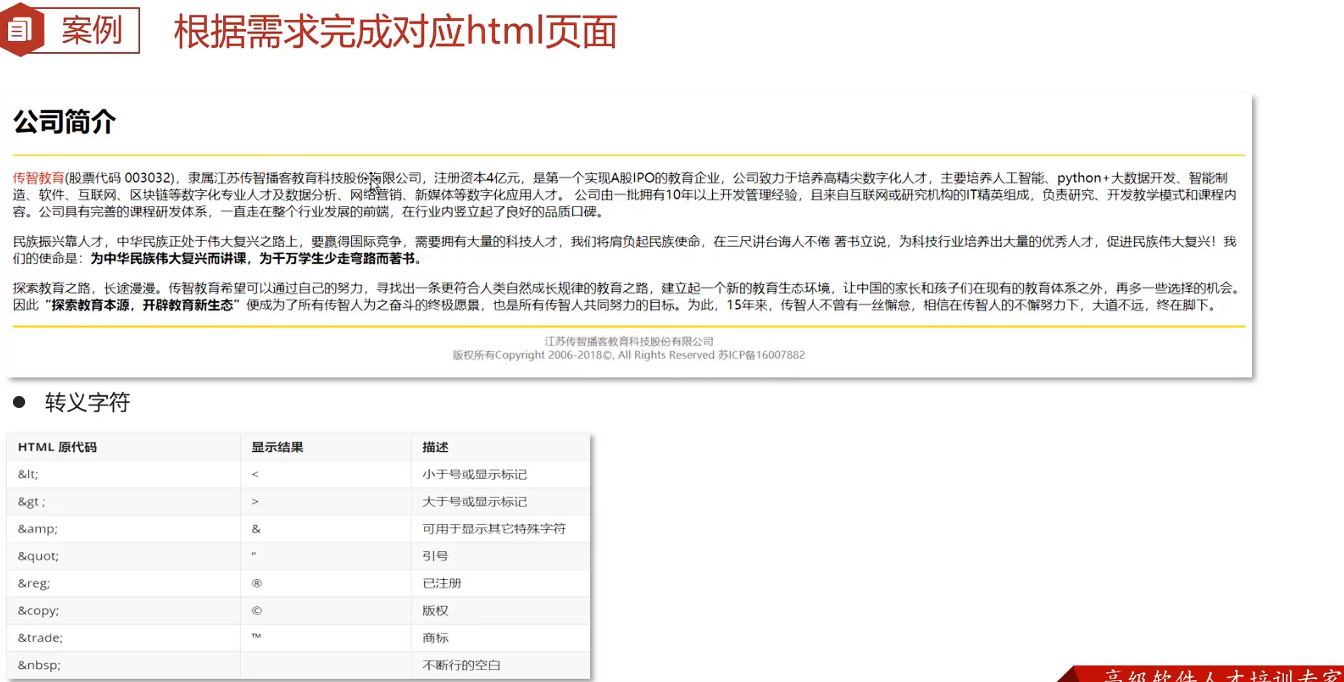The height and width of the screenshot is (682, 1344).
Task: Click the ® symbol in the results column
Action: pos(257,583)
